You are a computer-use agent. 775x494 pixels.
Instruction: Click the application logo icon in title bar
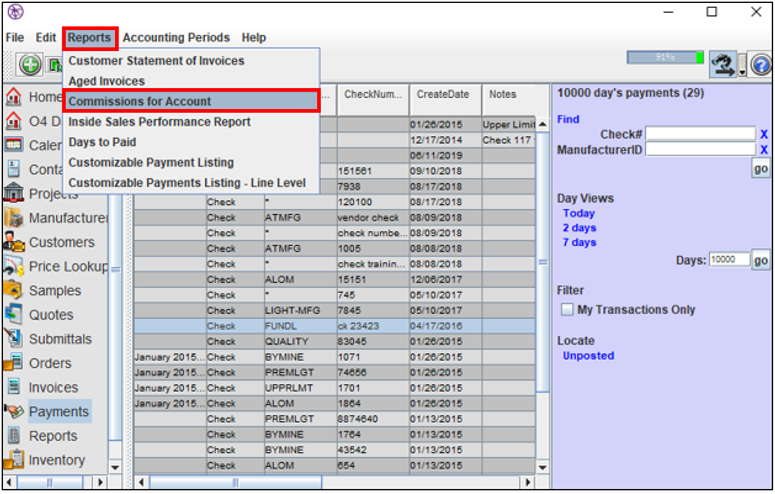tap(15, 12)
